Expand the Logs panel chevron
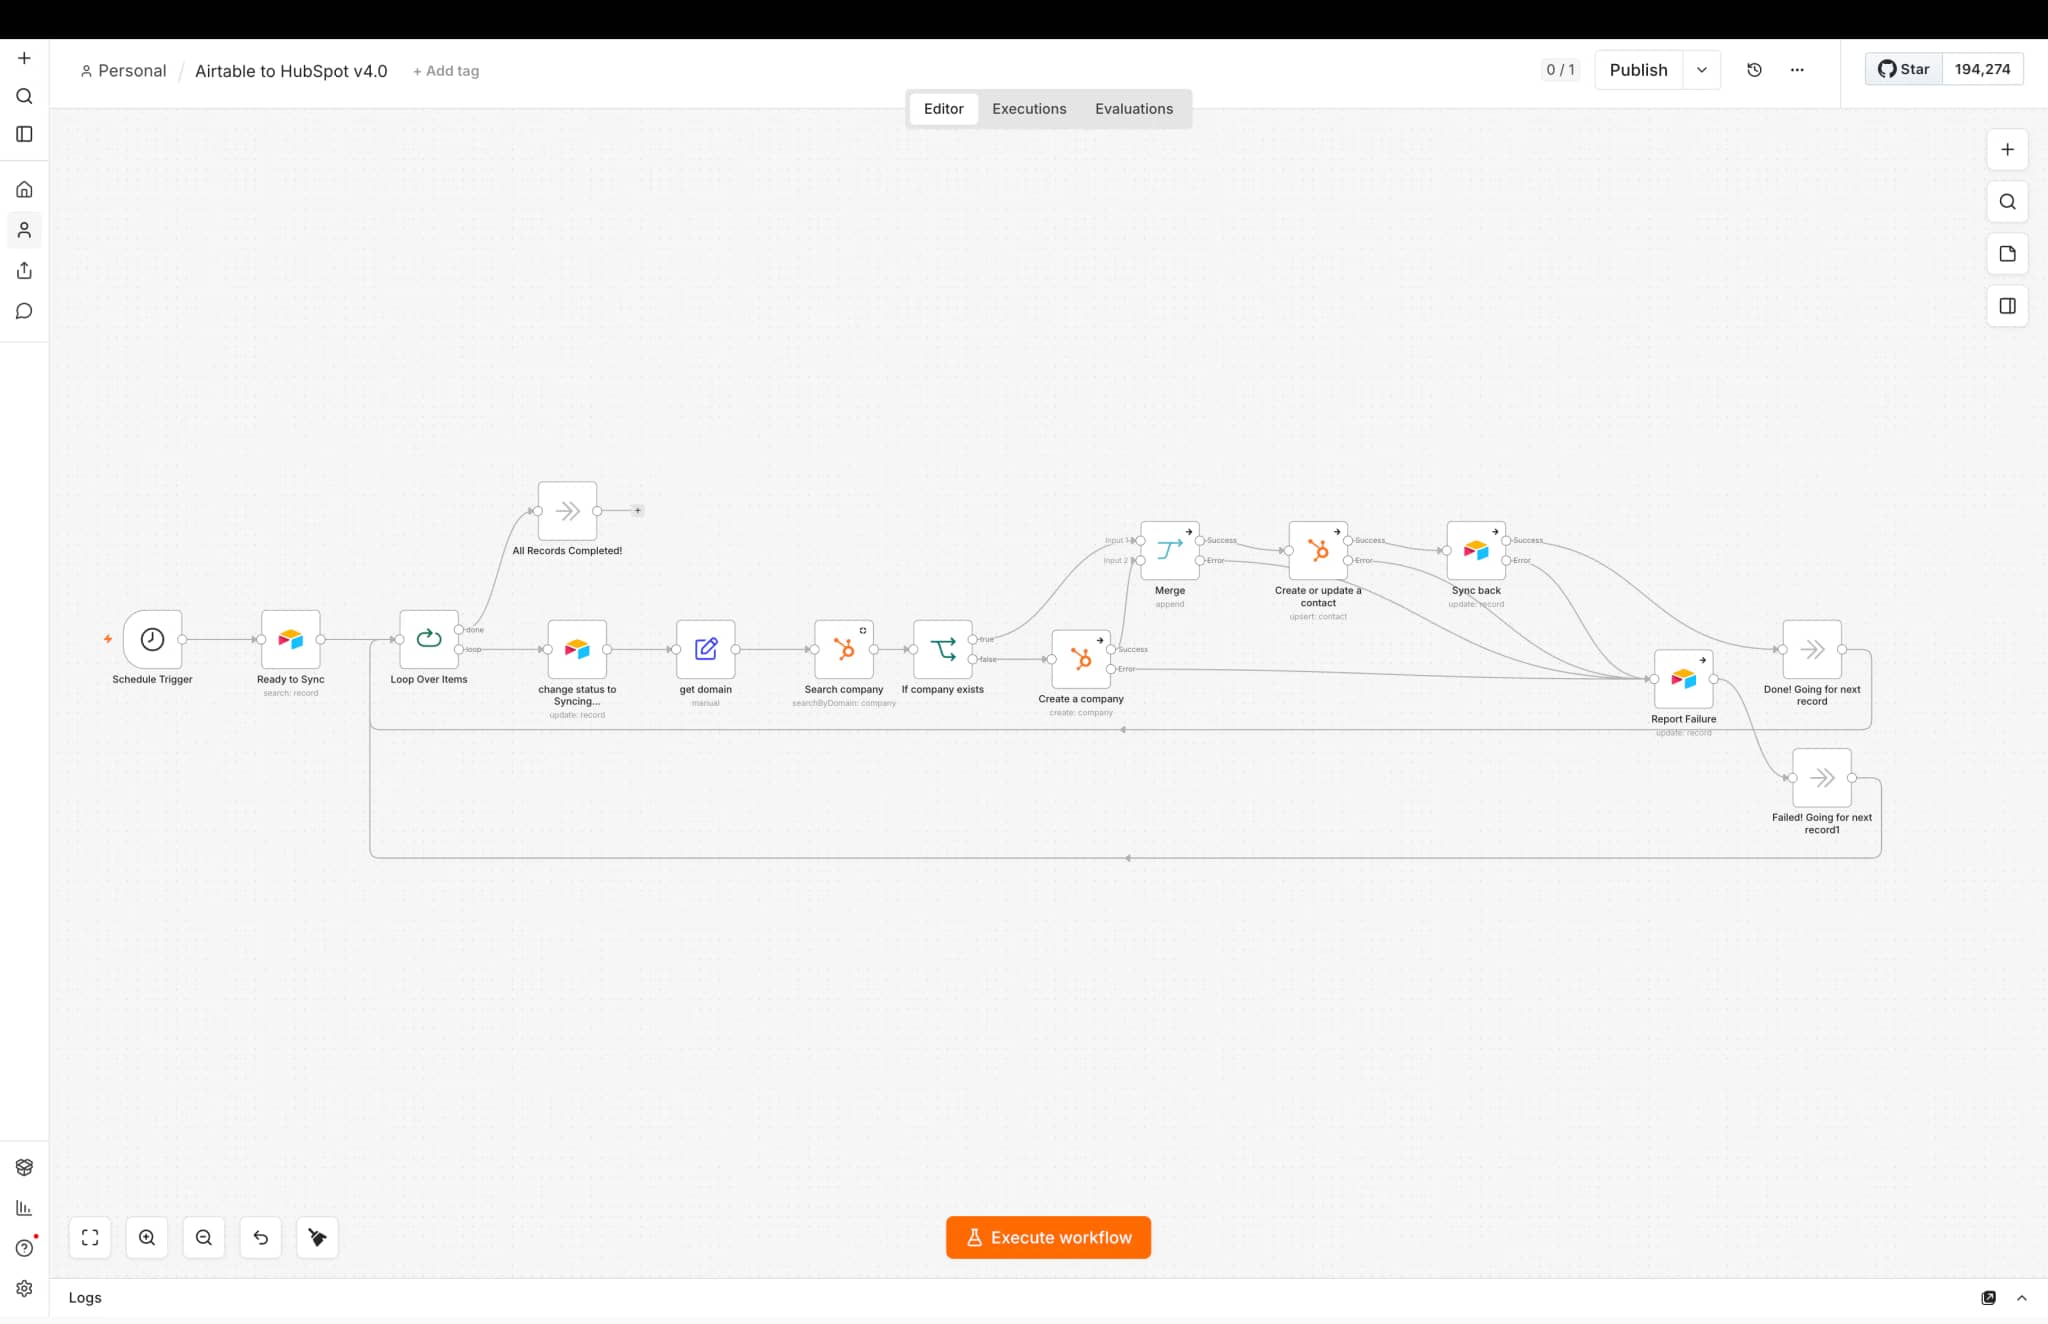Viewport: 2048px width, 1324px height. point(2022,1298)
